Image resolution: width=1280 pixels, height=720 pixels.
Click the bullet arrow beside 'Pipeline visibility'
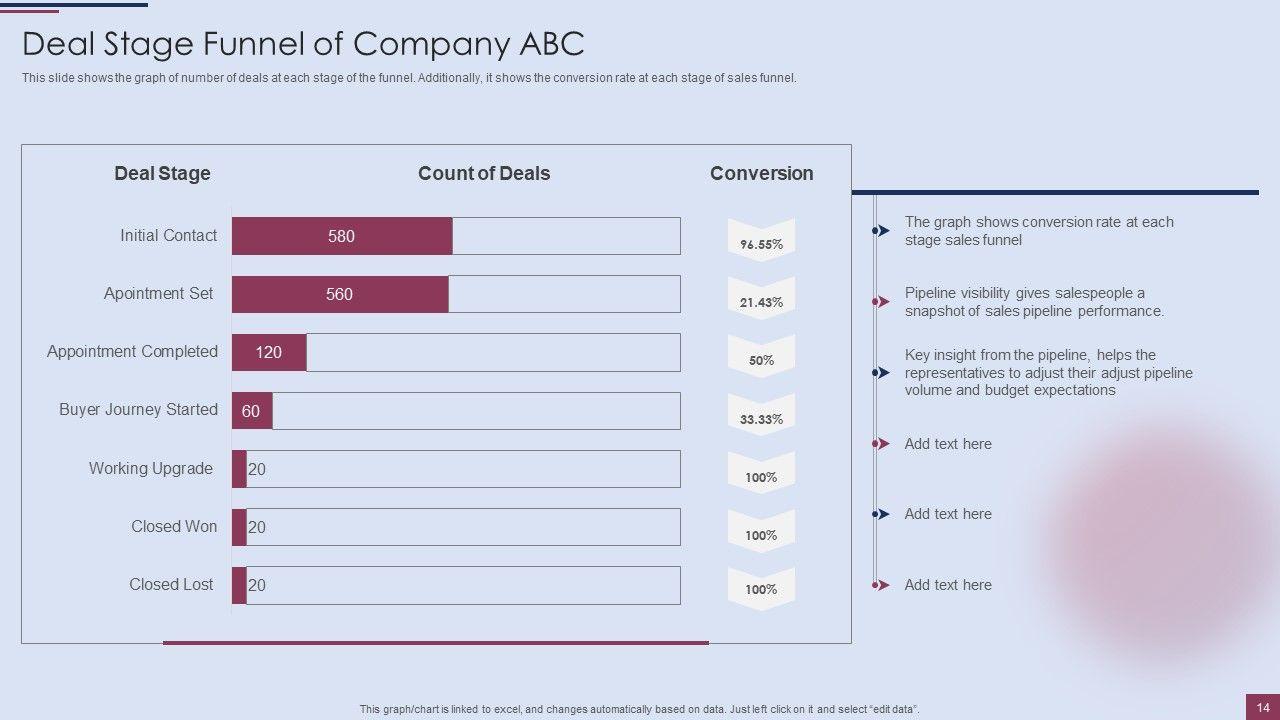click(881, 301)
